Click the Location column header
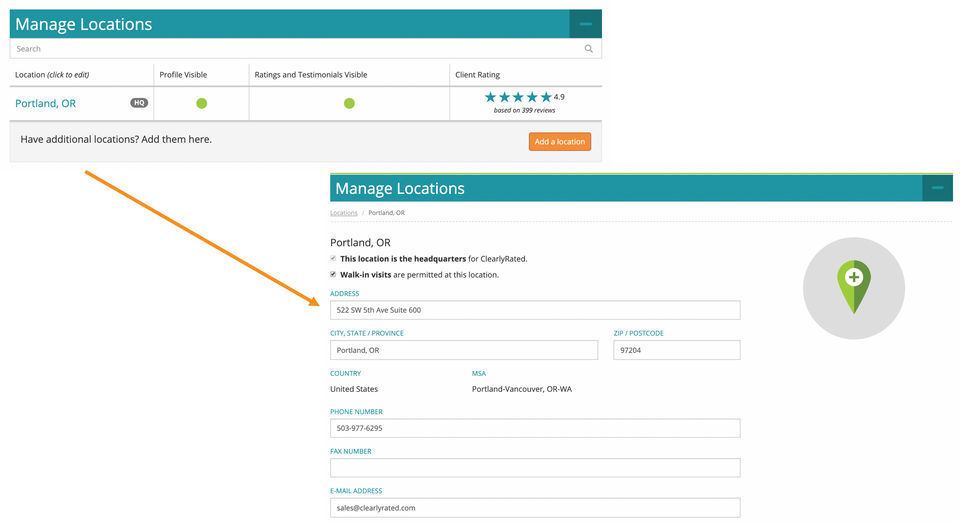The width and height of the screenshot is (960, 531). tap(52, 75)
